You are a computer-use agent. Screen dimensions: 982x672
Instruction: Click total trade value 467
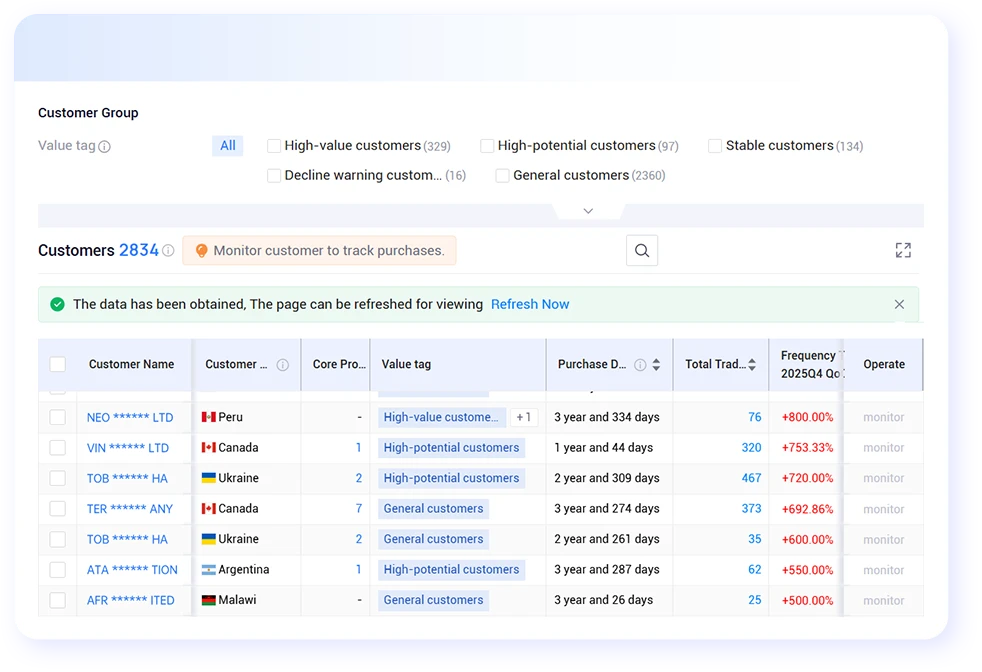(x=751, y=478)
